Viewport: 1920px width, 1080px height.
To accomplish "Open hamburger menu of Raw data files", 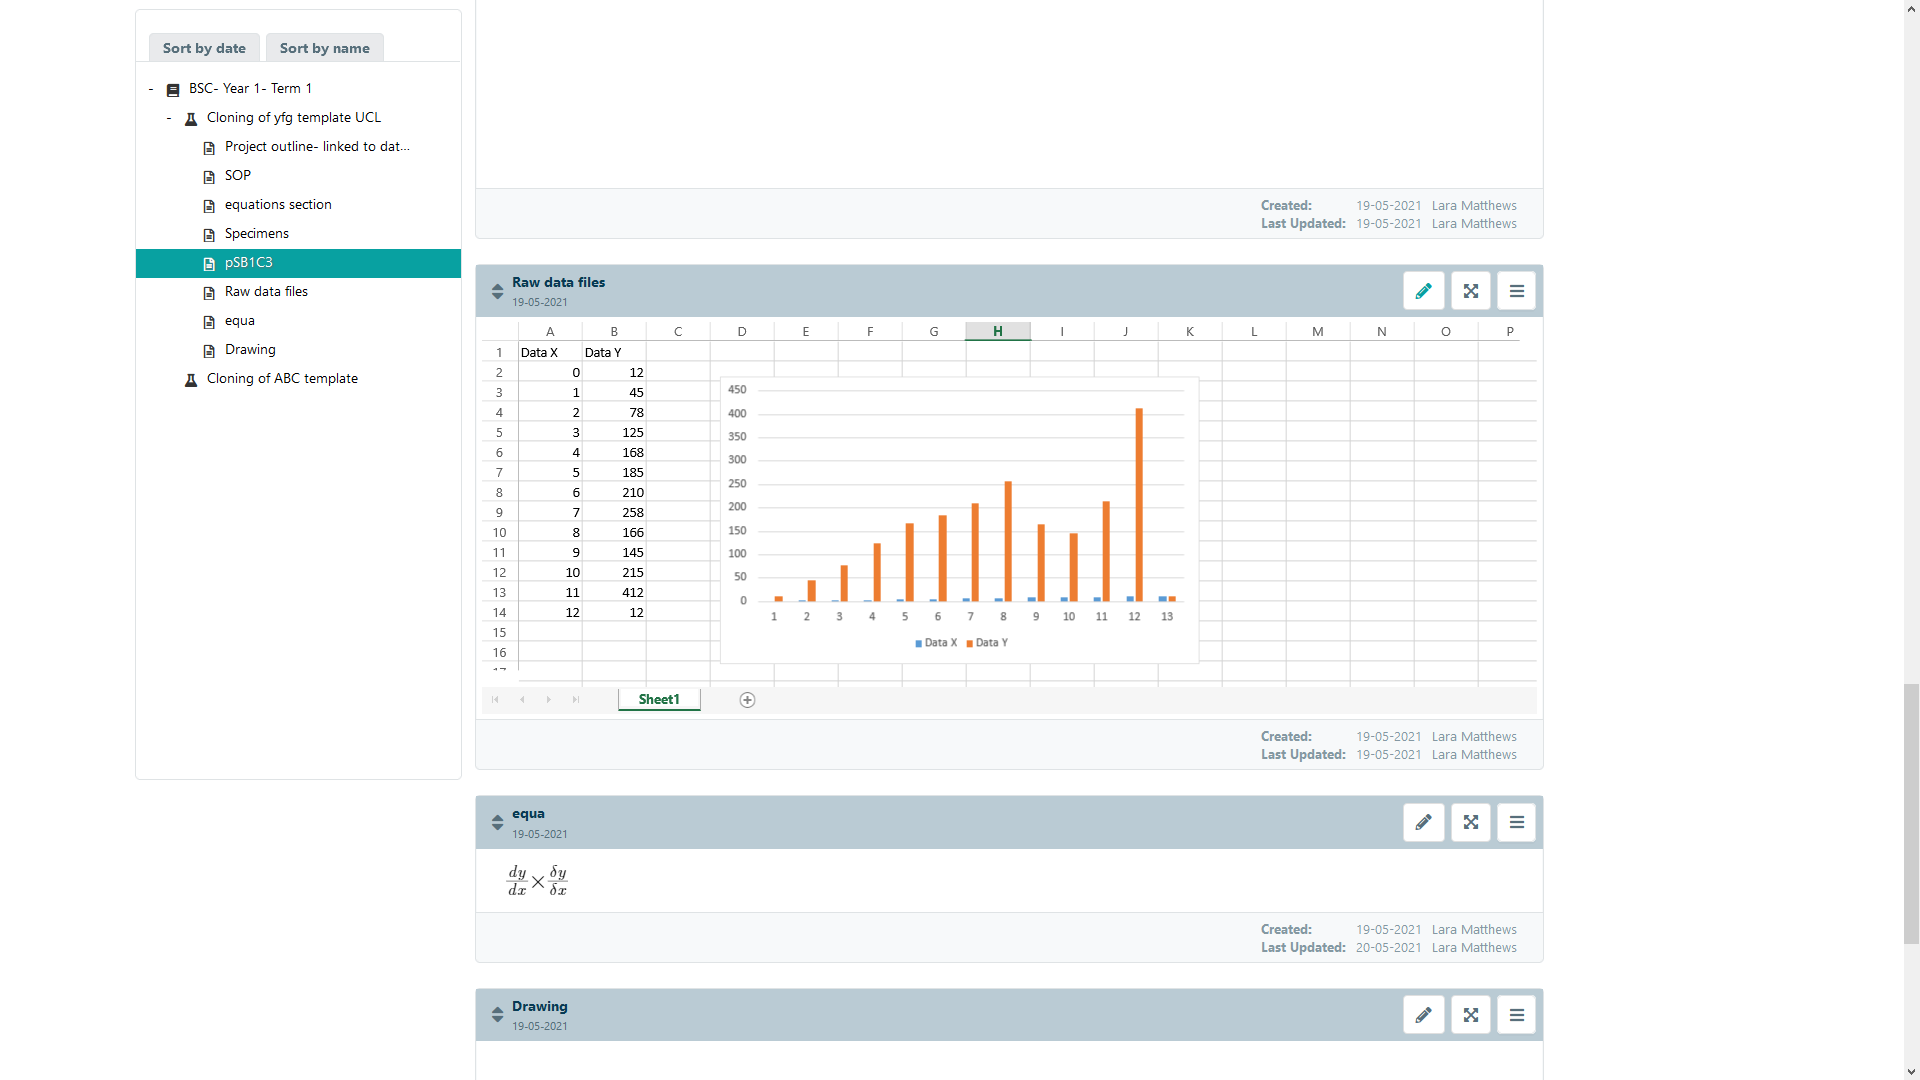I will pos(1516,291).
